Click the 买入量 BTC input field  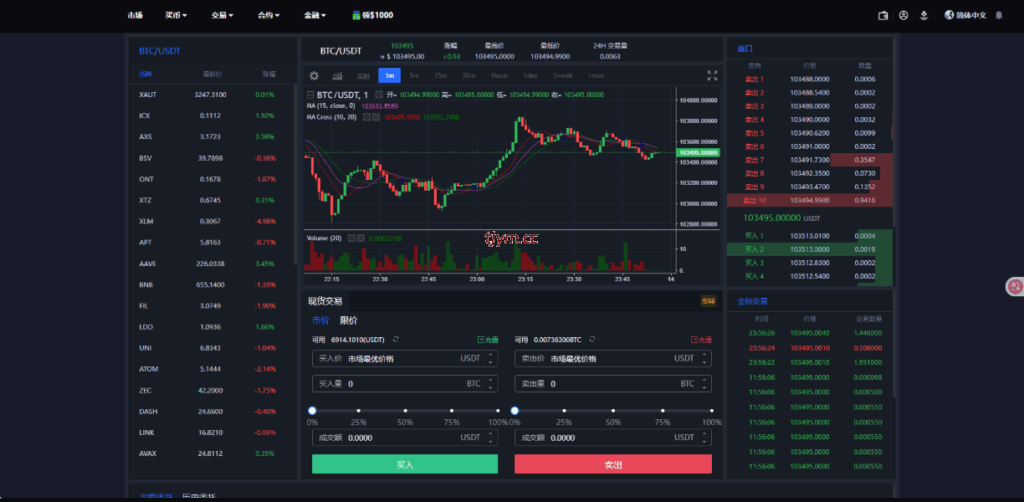(x=400, y=383)
